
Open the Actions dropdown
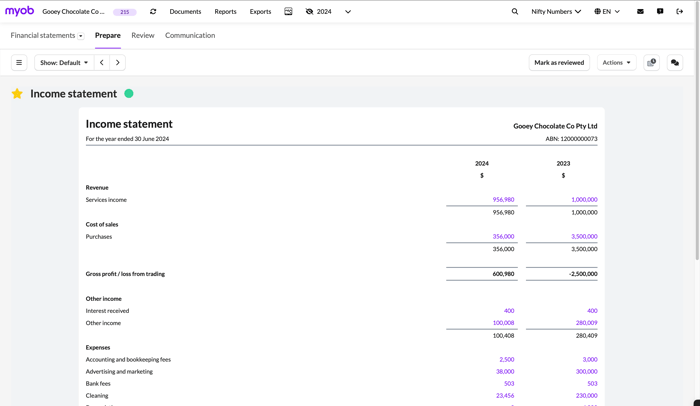pyautogui.click(x=617, y=63)
